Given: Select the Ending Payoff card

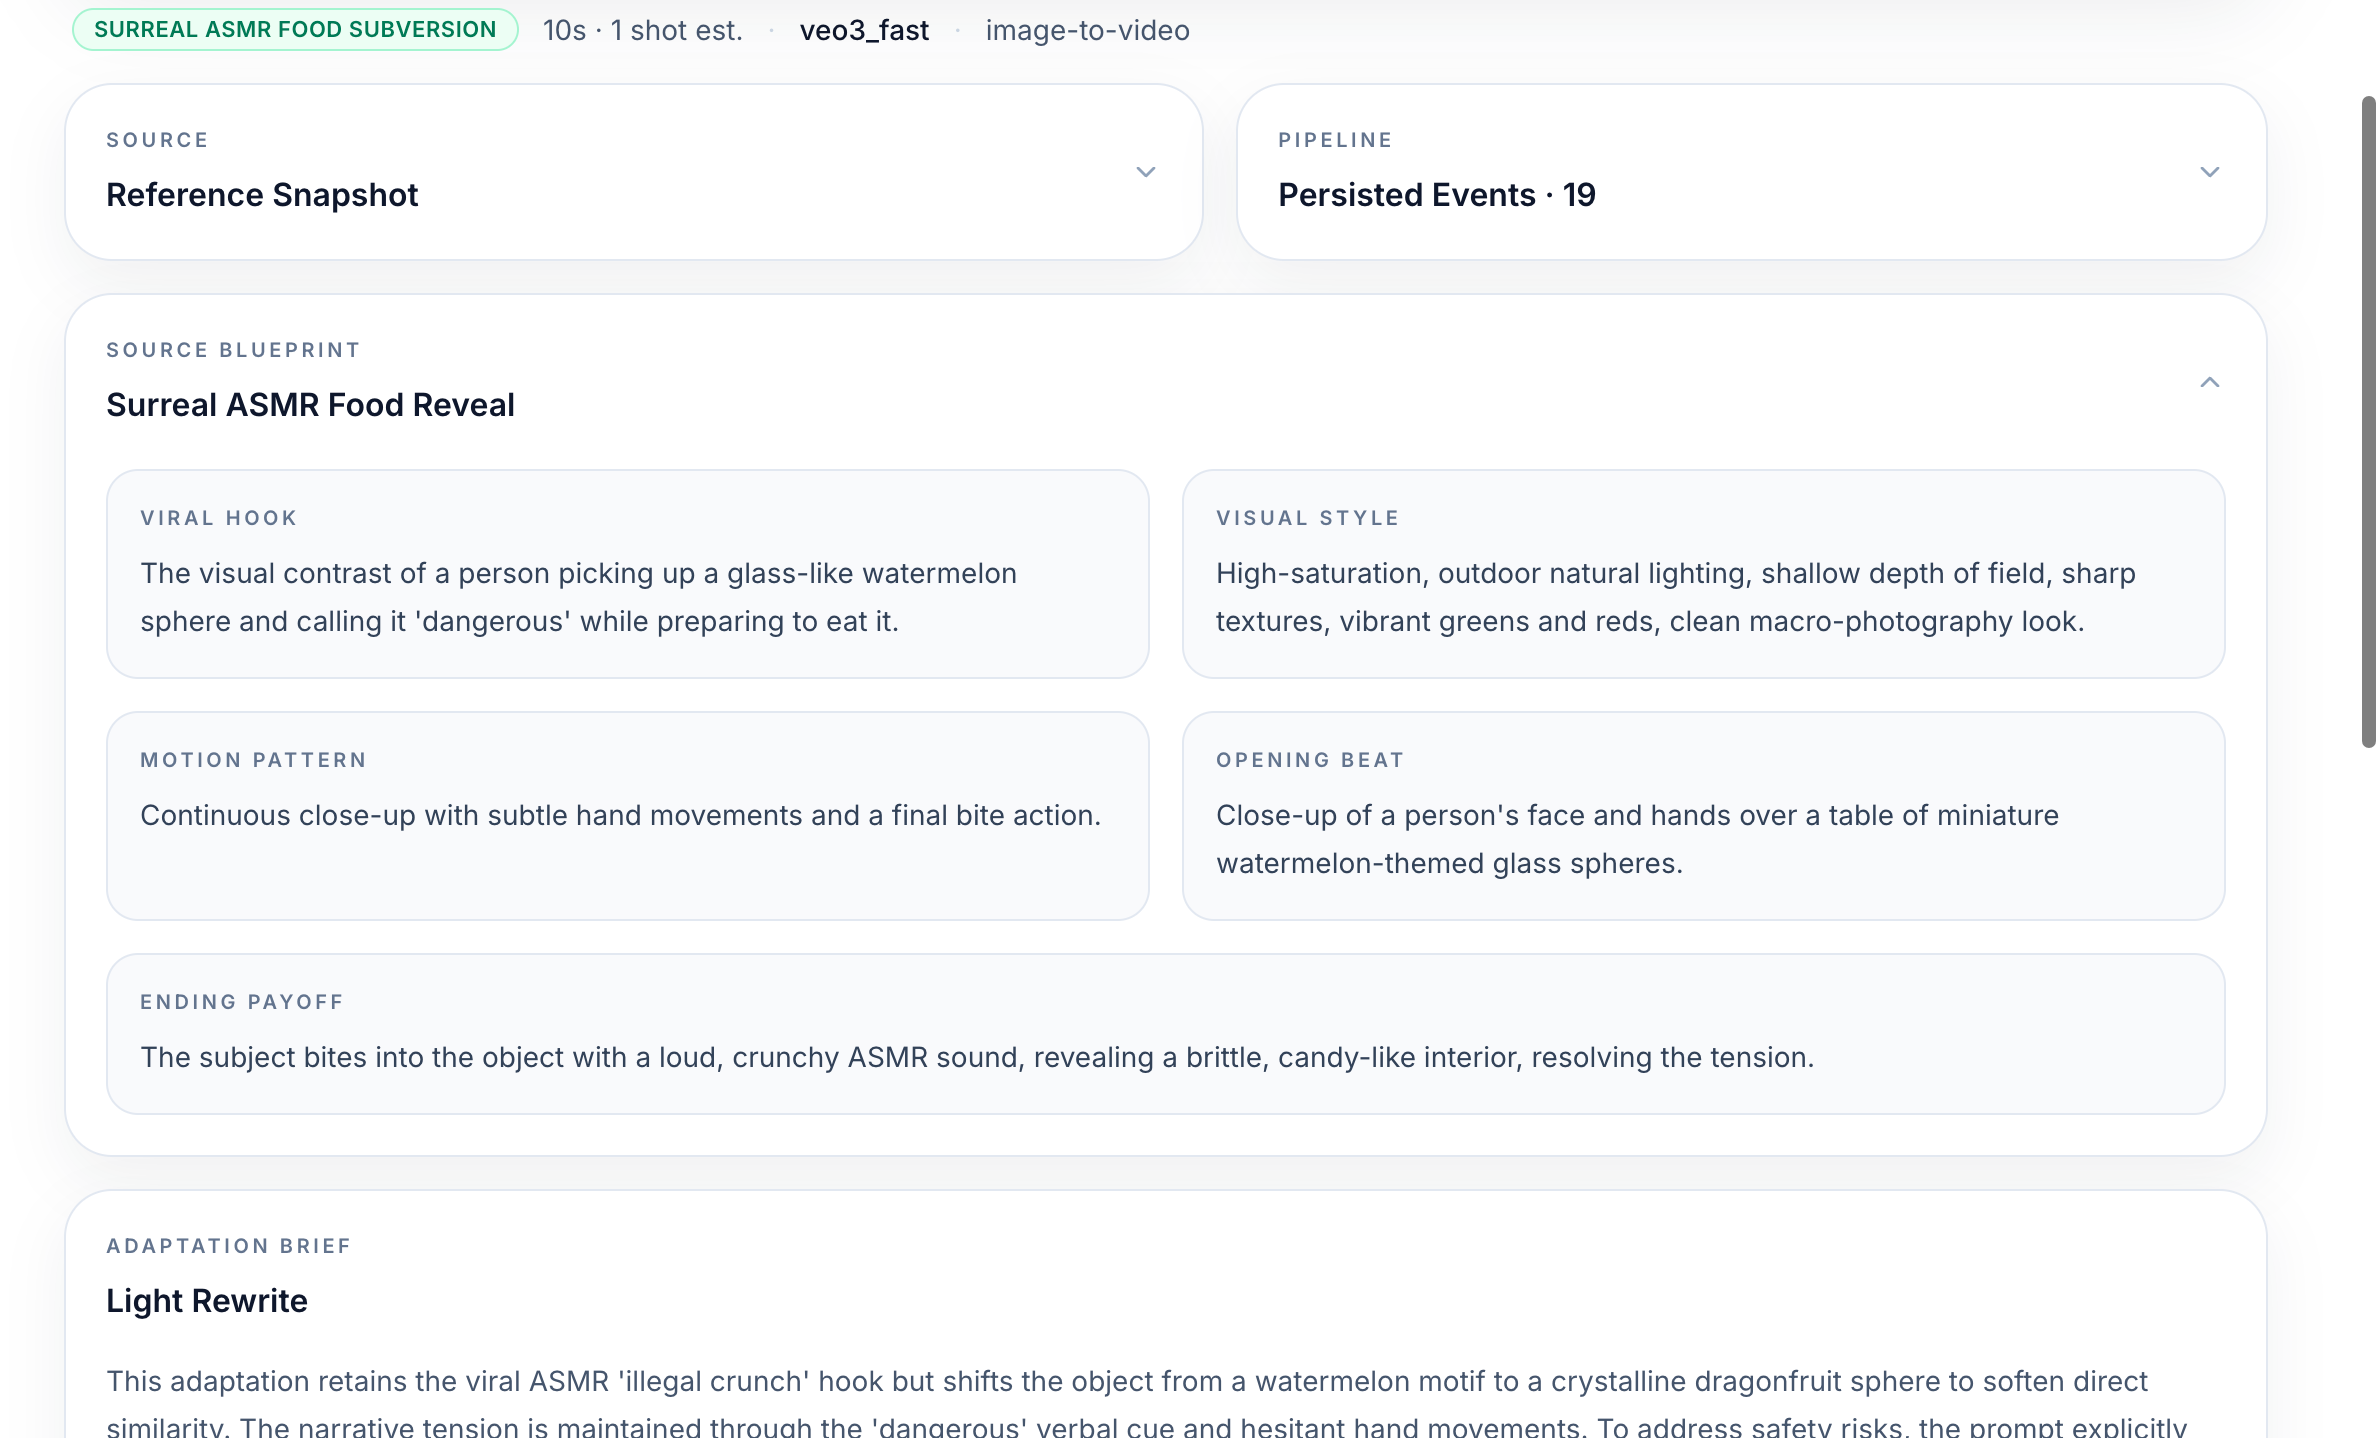Looking at the screenshot, I should [1166, 1034].
